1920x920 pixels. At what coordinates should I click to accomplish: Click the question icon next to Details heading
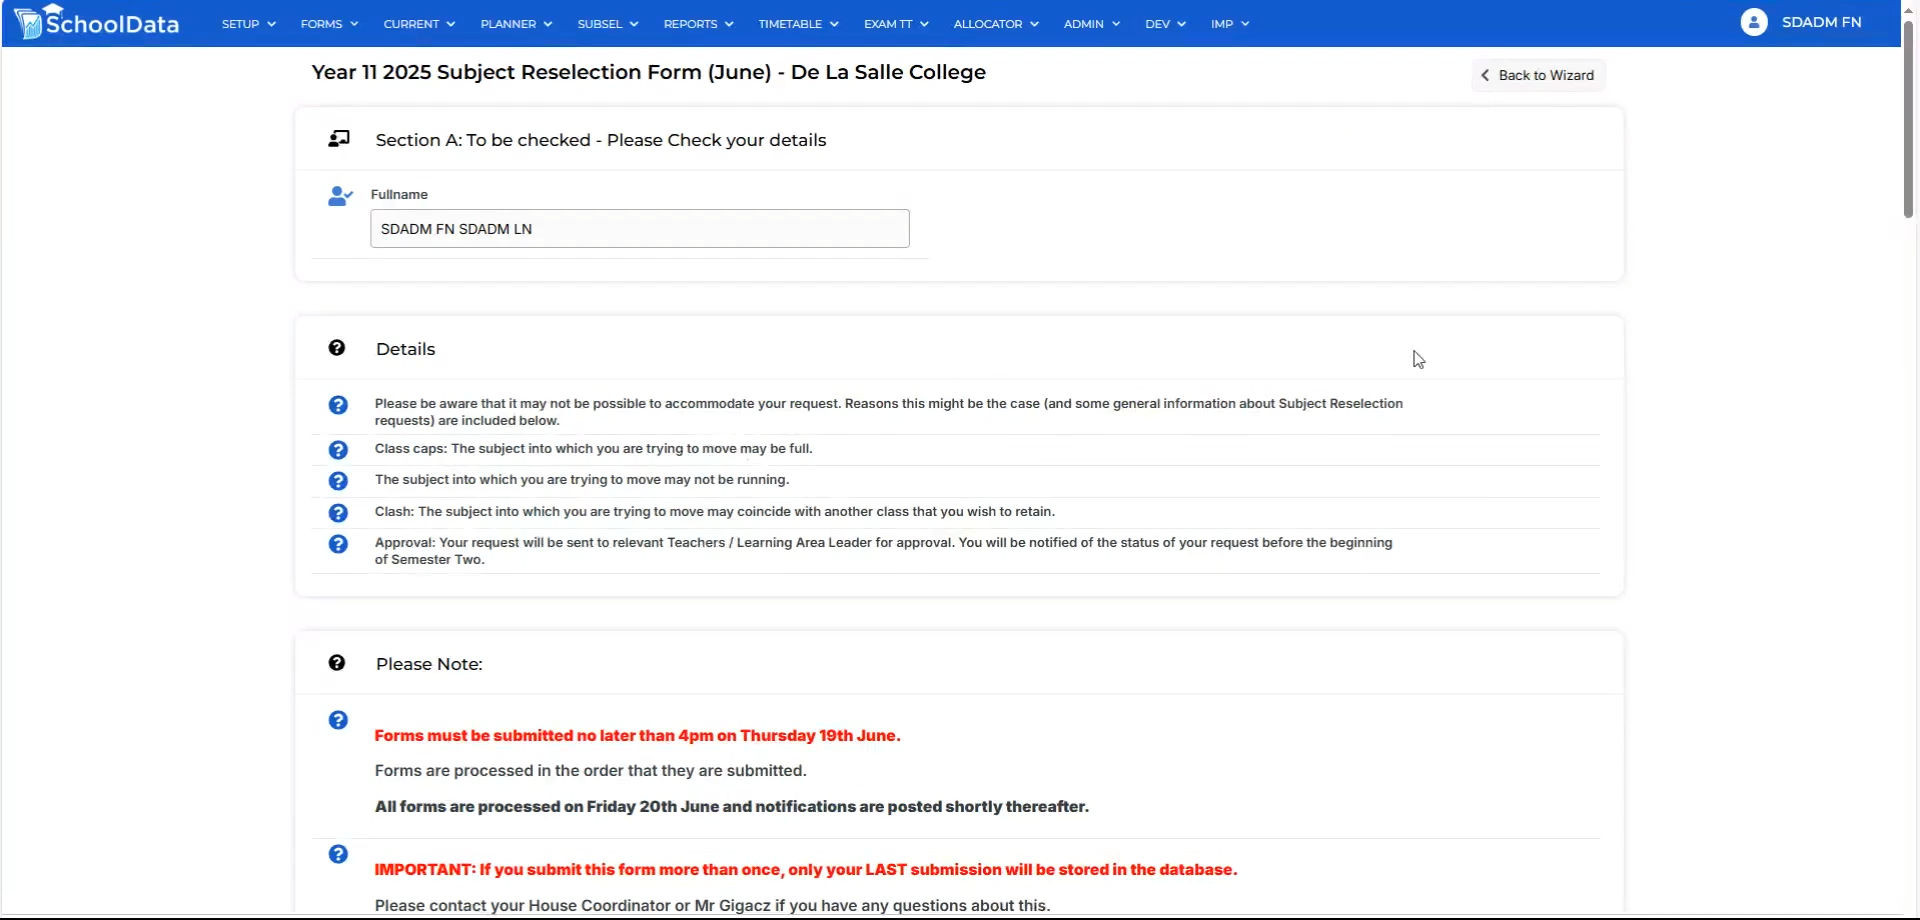tap(337, 348)
